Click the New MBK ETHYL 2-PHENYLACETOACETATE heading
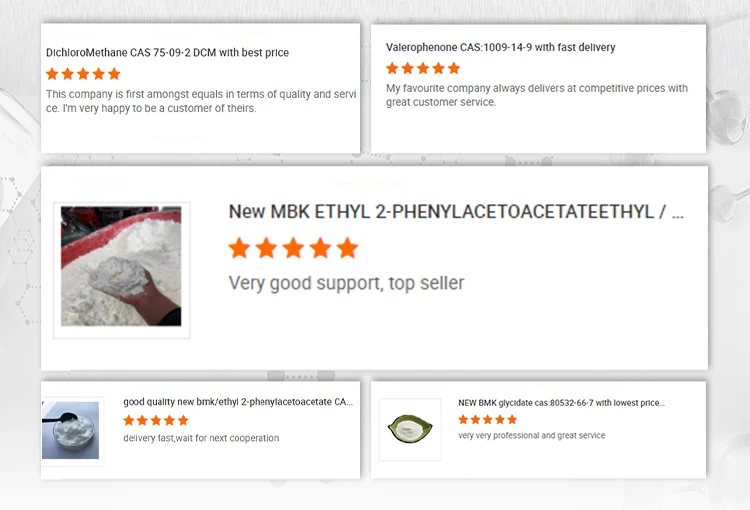The height and width of the screenshot is (510, 750). click(456, 211)
